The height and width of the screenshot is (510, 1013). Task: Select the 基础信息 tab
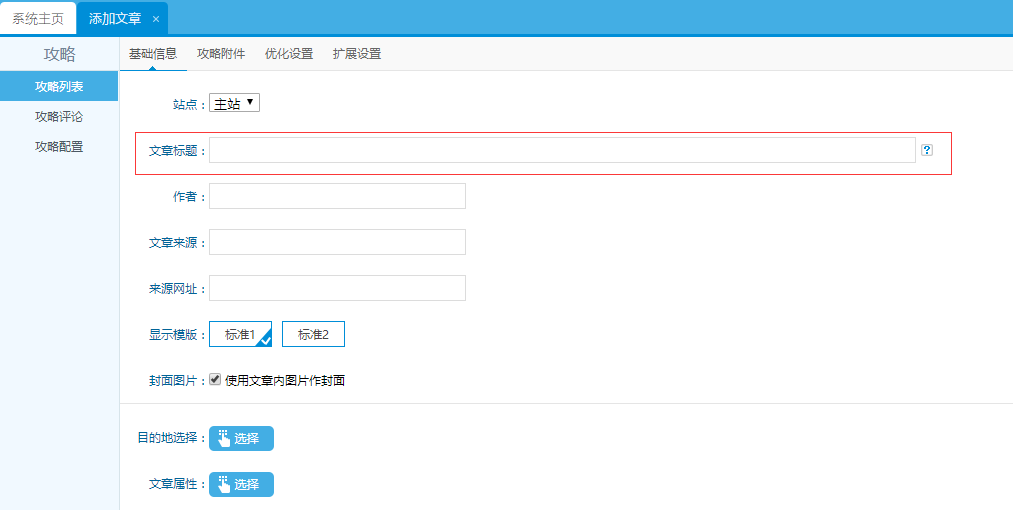tap(153, 54)
